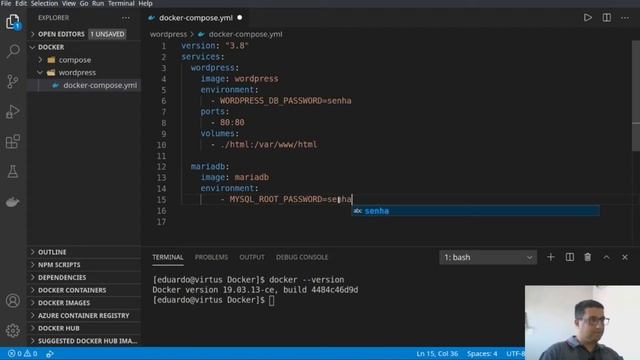Switch to the Debug Console tab
Image resolution: width=640 pixels, height=360 pixels.
pyautogui.click(x=302, y=257)
